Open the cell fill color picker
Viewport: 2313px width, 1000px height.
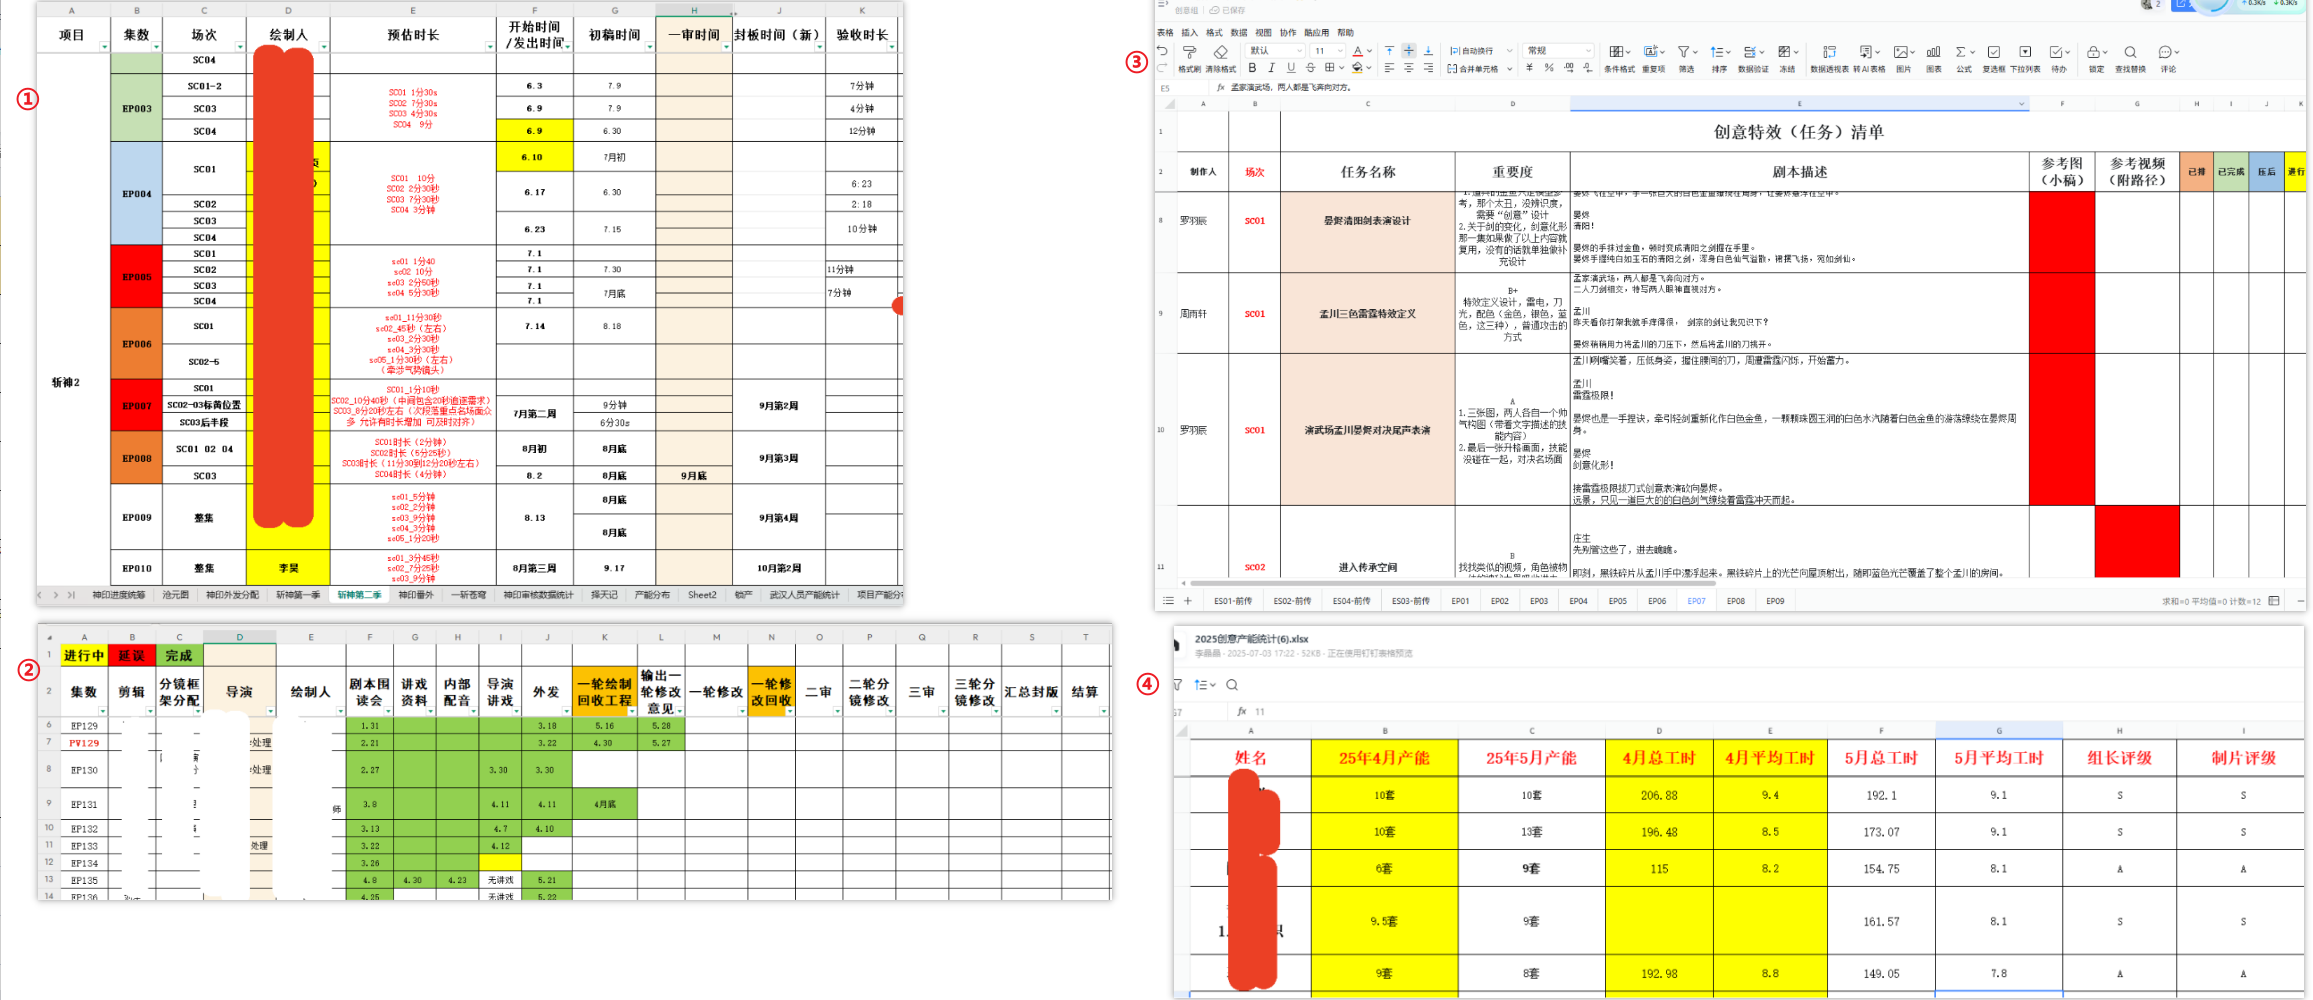point(1357,68)
